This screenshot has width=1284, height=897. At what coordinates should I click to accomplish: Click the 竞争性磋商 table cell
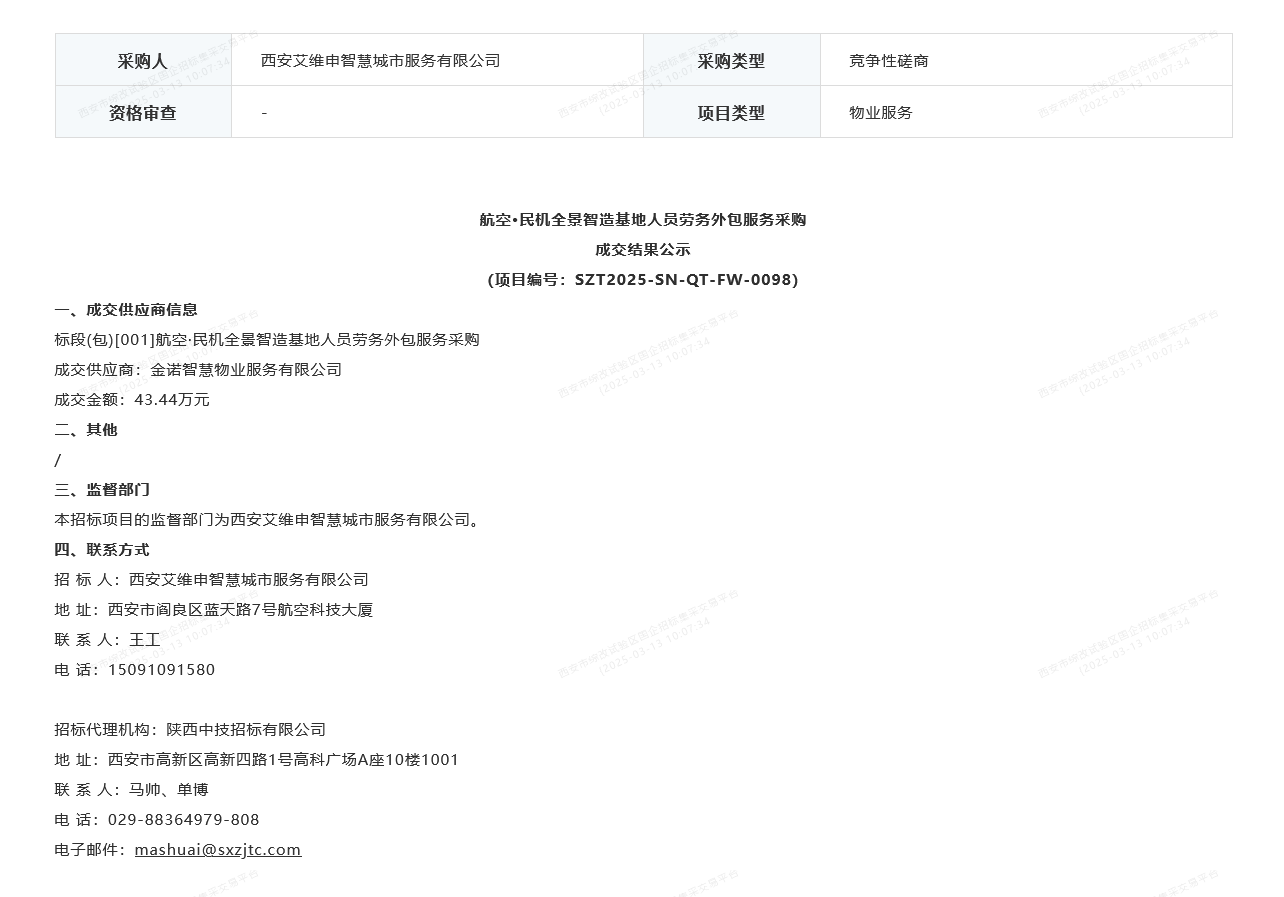click(x=1026, y=60)
